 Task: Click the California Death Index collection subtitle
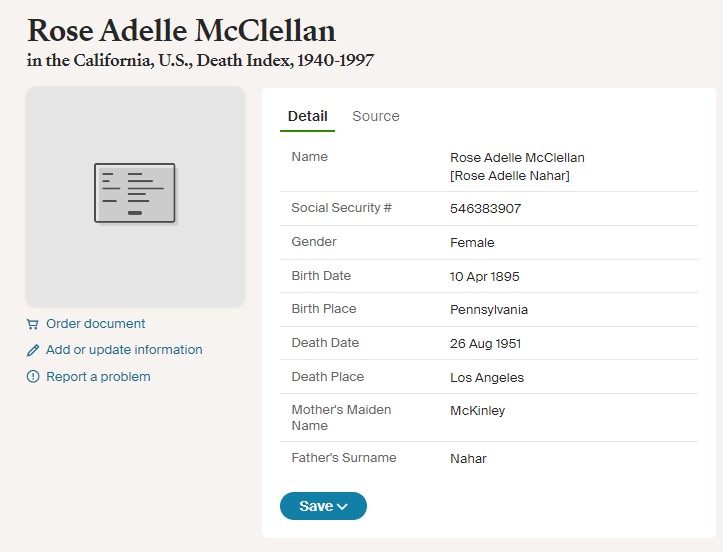pyautogui.click(x=200, y=60)
